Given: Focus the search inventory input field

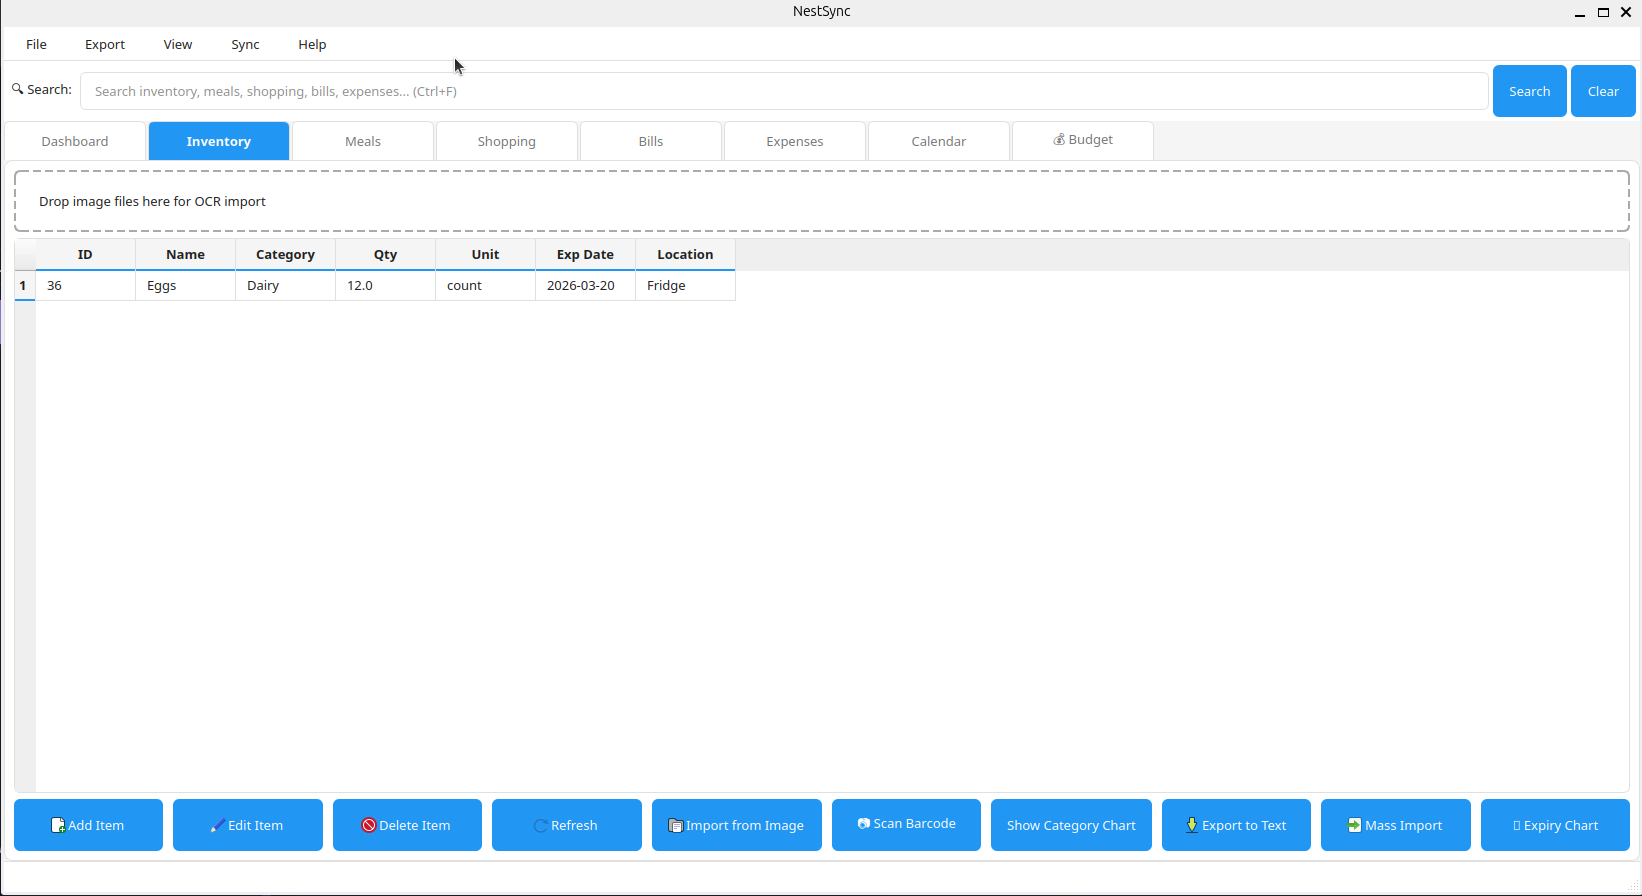Looking at the screenshot, I should [784, 91].
